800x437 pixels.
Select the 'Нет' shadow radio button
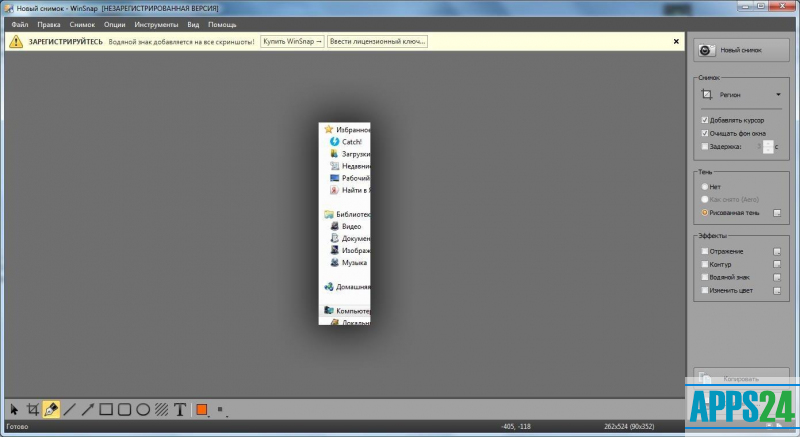click(x=706, y=186)
